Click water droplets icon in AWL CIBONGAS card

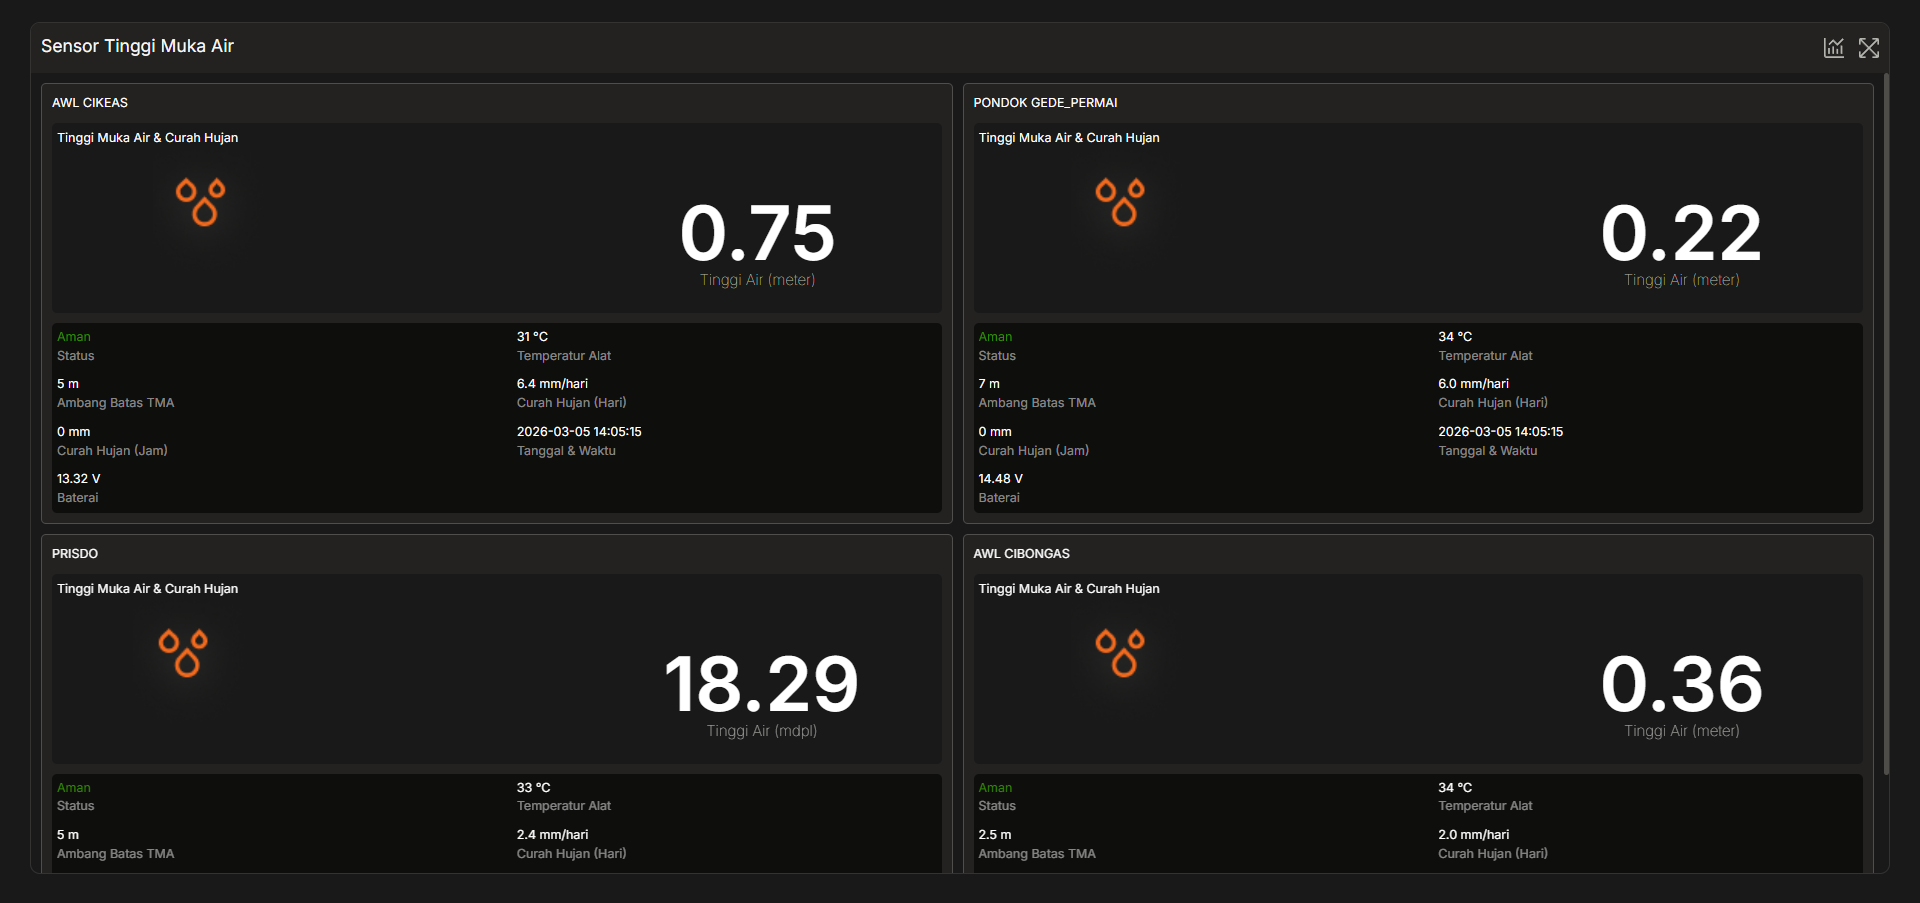1120,653
